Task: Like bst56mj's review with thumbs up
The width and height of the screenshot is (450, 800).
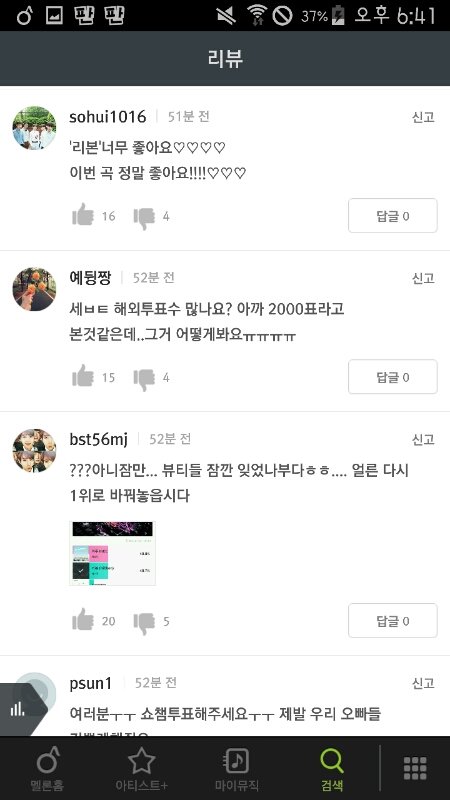Action: click(83, 620)
